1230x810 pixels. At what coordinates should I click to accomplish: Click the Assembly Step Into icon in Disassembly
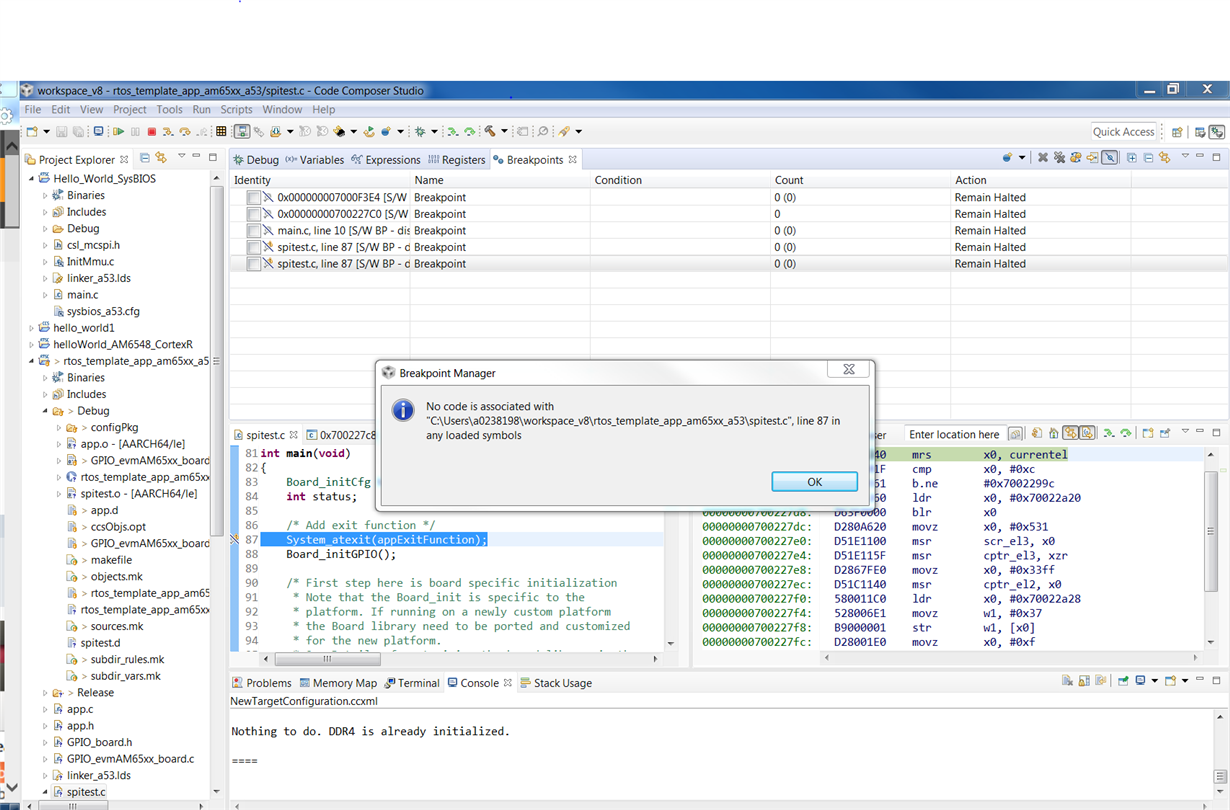point(1109,433)
